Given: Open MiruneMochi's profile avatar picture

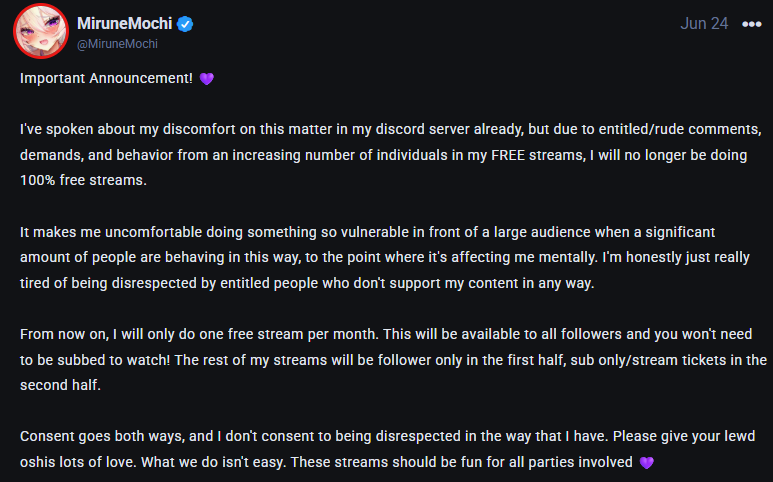Looking at the screenshot, I should click(x=41, y=31).
